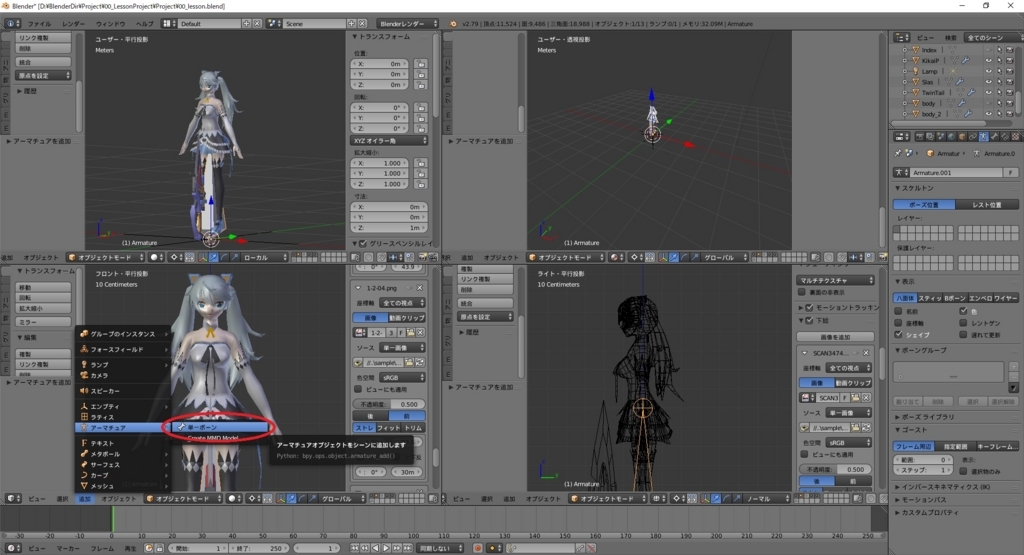1024x555 pixels.
Task: Click the Info editor type icon beside ファイル
Action: pyautogui.click(x=12, y=24)
